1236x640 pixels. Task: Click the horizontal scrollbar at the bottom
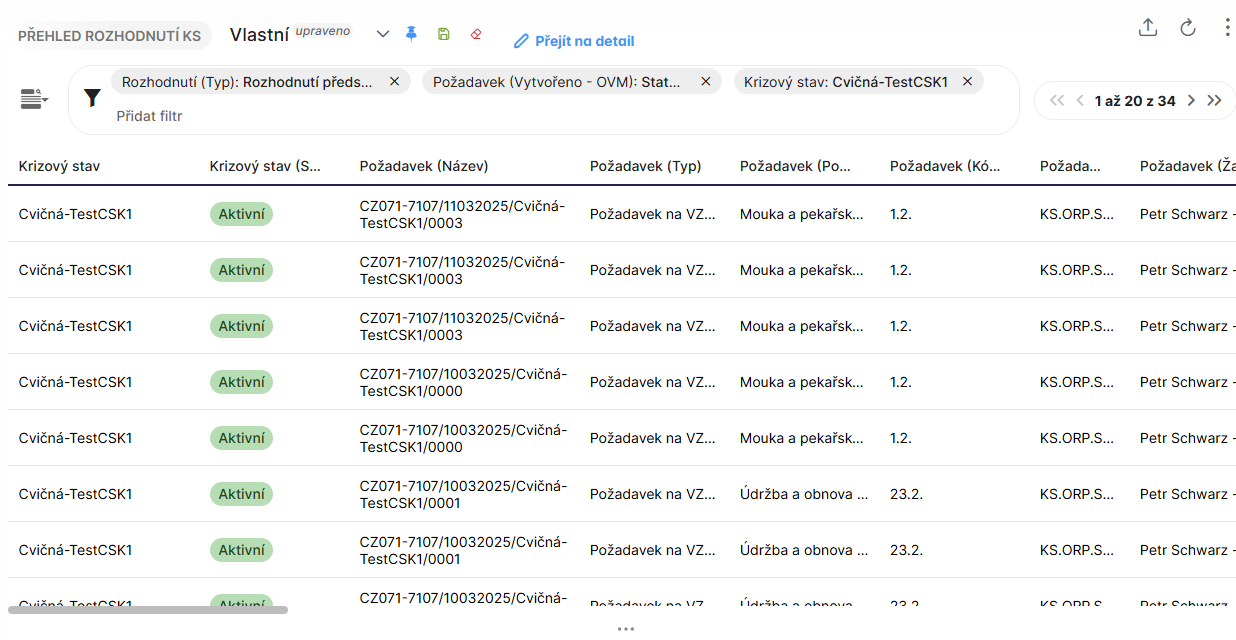148,609
